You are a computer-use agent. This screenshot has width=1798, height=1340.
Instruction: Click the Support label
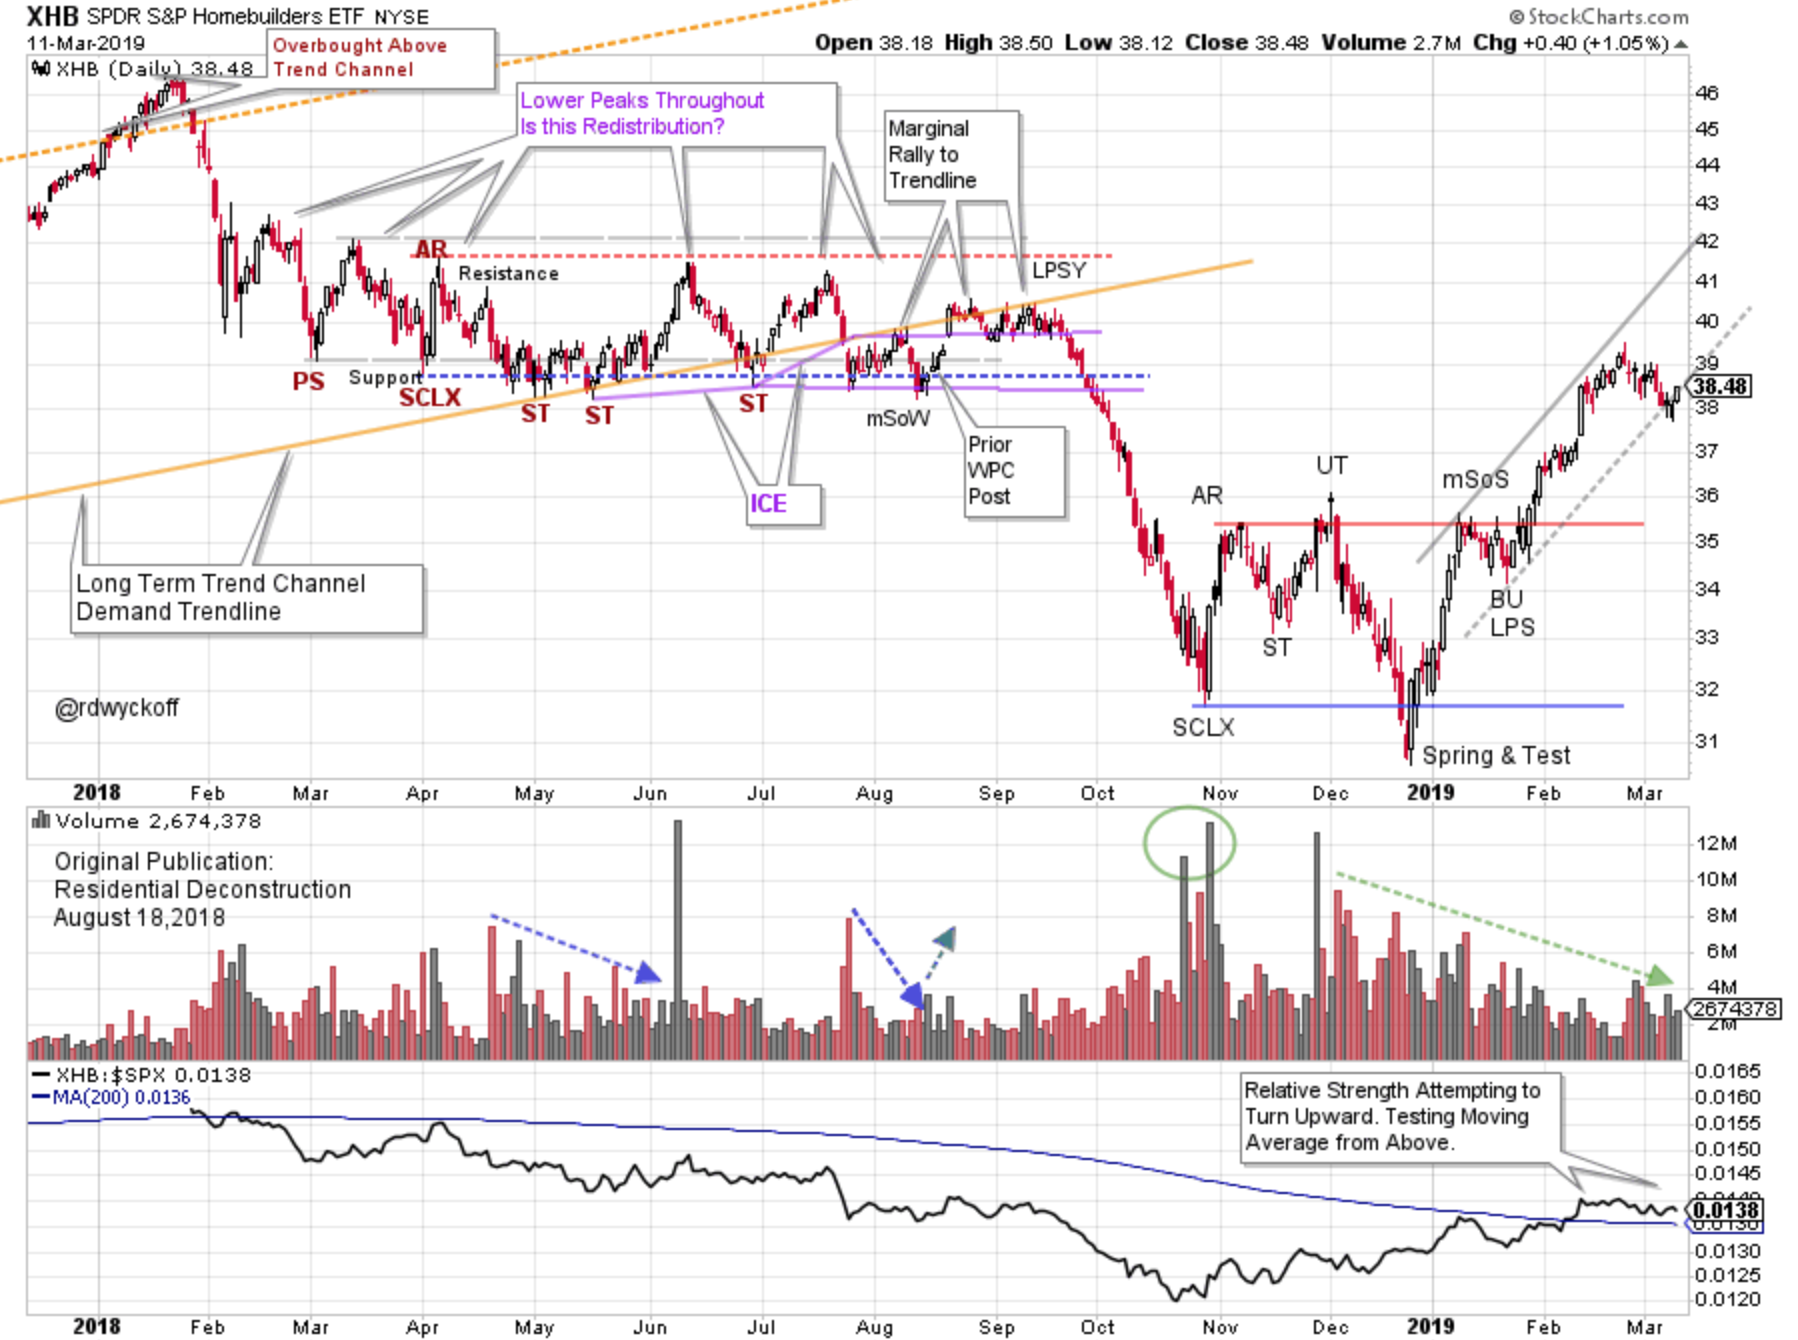click(x=385, y=378)
